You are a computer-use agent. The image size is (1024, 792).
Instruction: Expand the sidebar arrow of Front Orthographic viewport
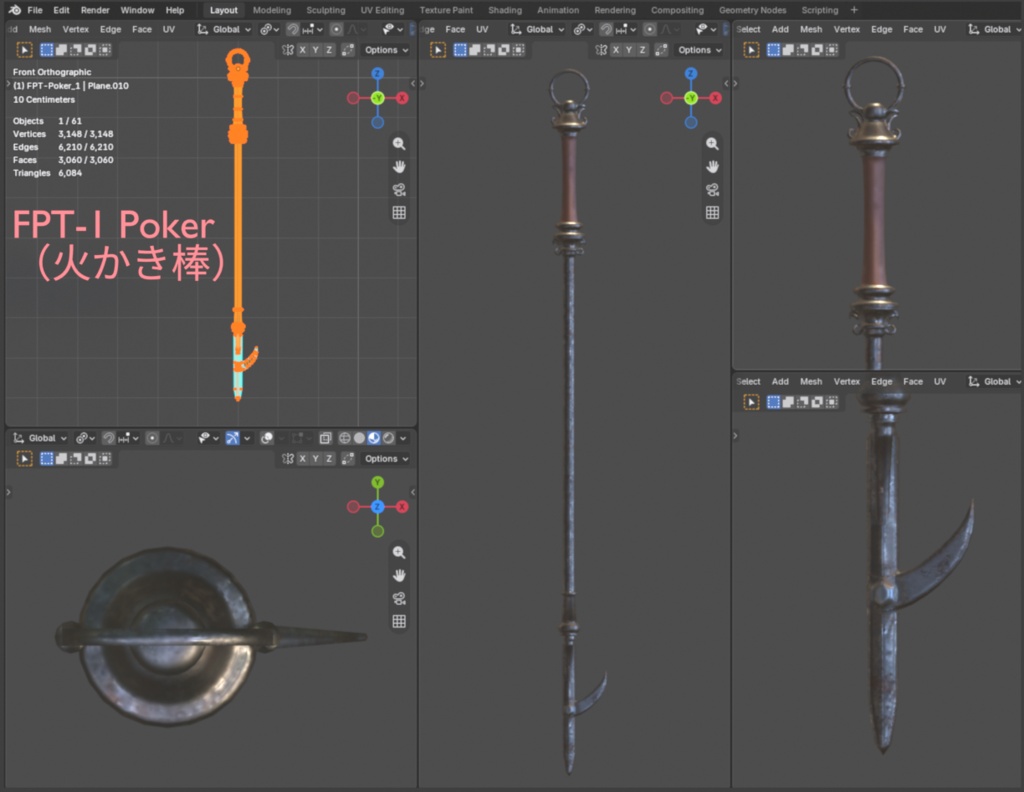tap(413, 84)
